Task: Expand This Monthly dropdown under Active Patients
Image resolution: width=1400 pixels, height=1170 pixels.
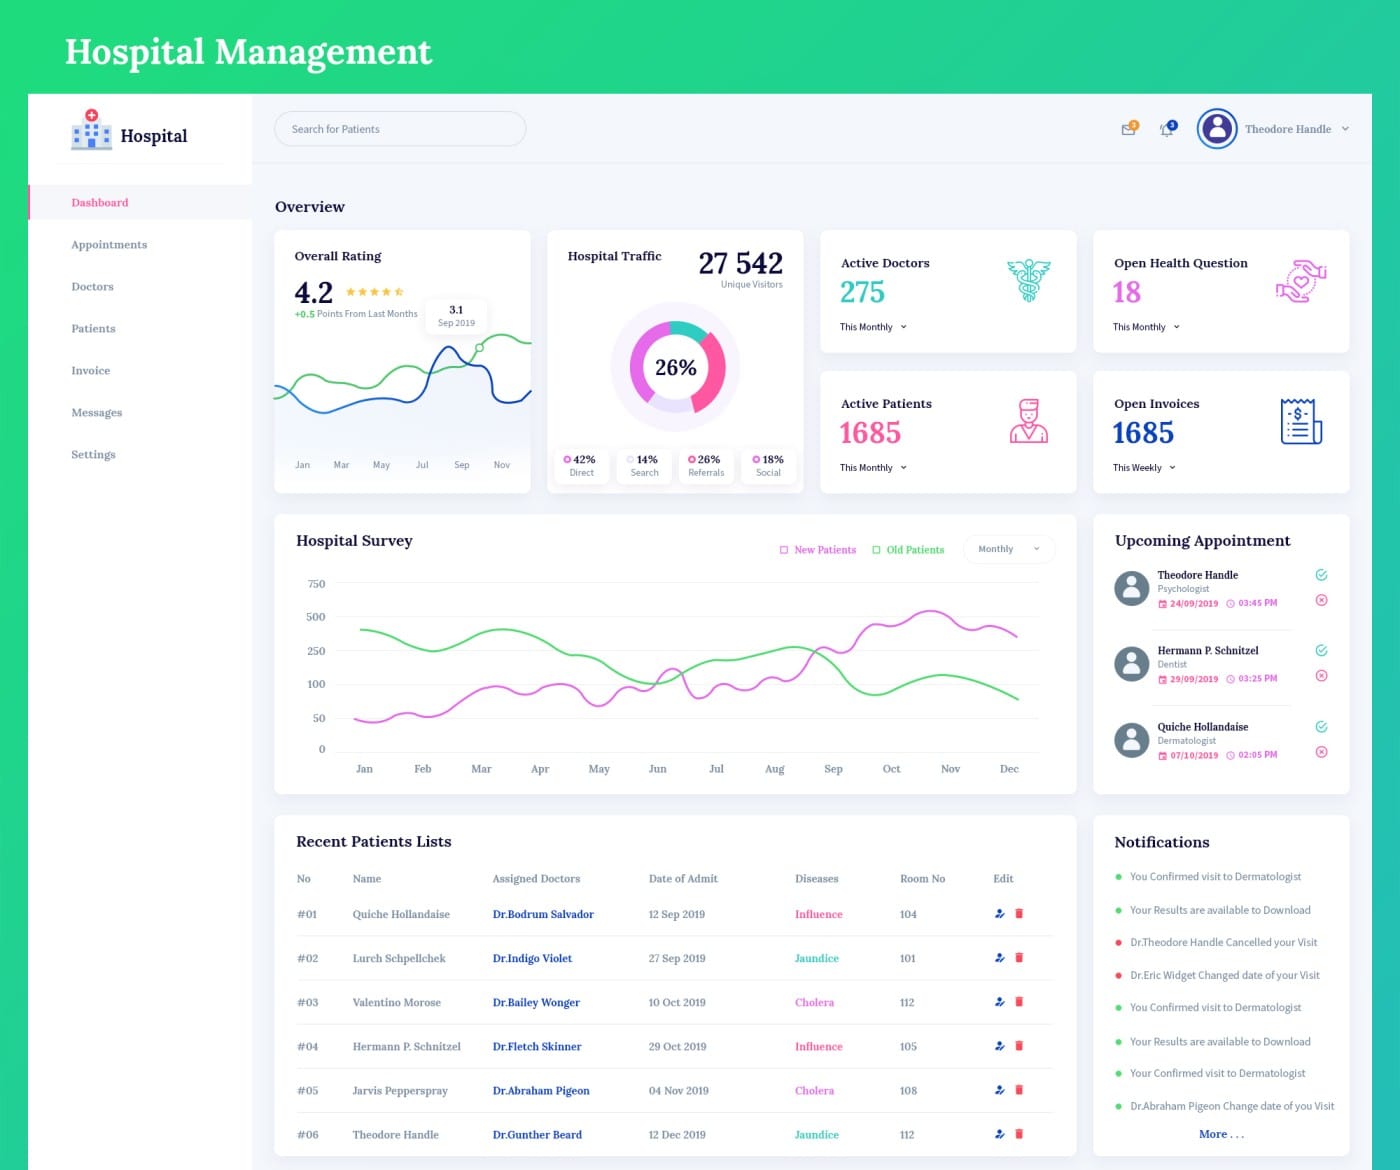Action: click(x=873, y=468)
